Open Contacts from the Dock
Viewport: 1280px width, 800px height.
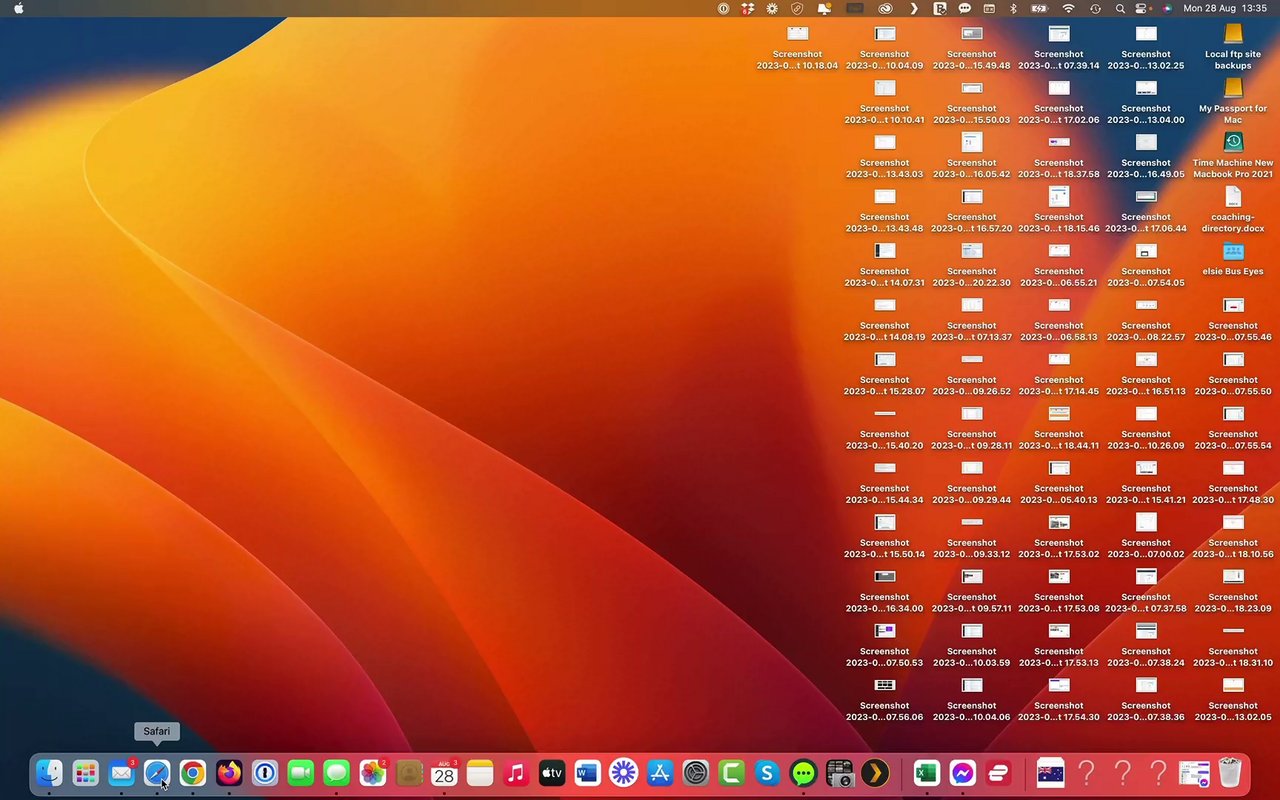[x=409, y=773]
